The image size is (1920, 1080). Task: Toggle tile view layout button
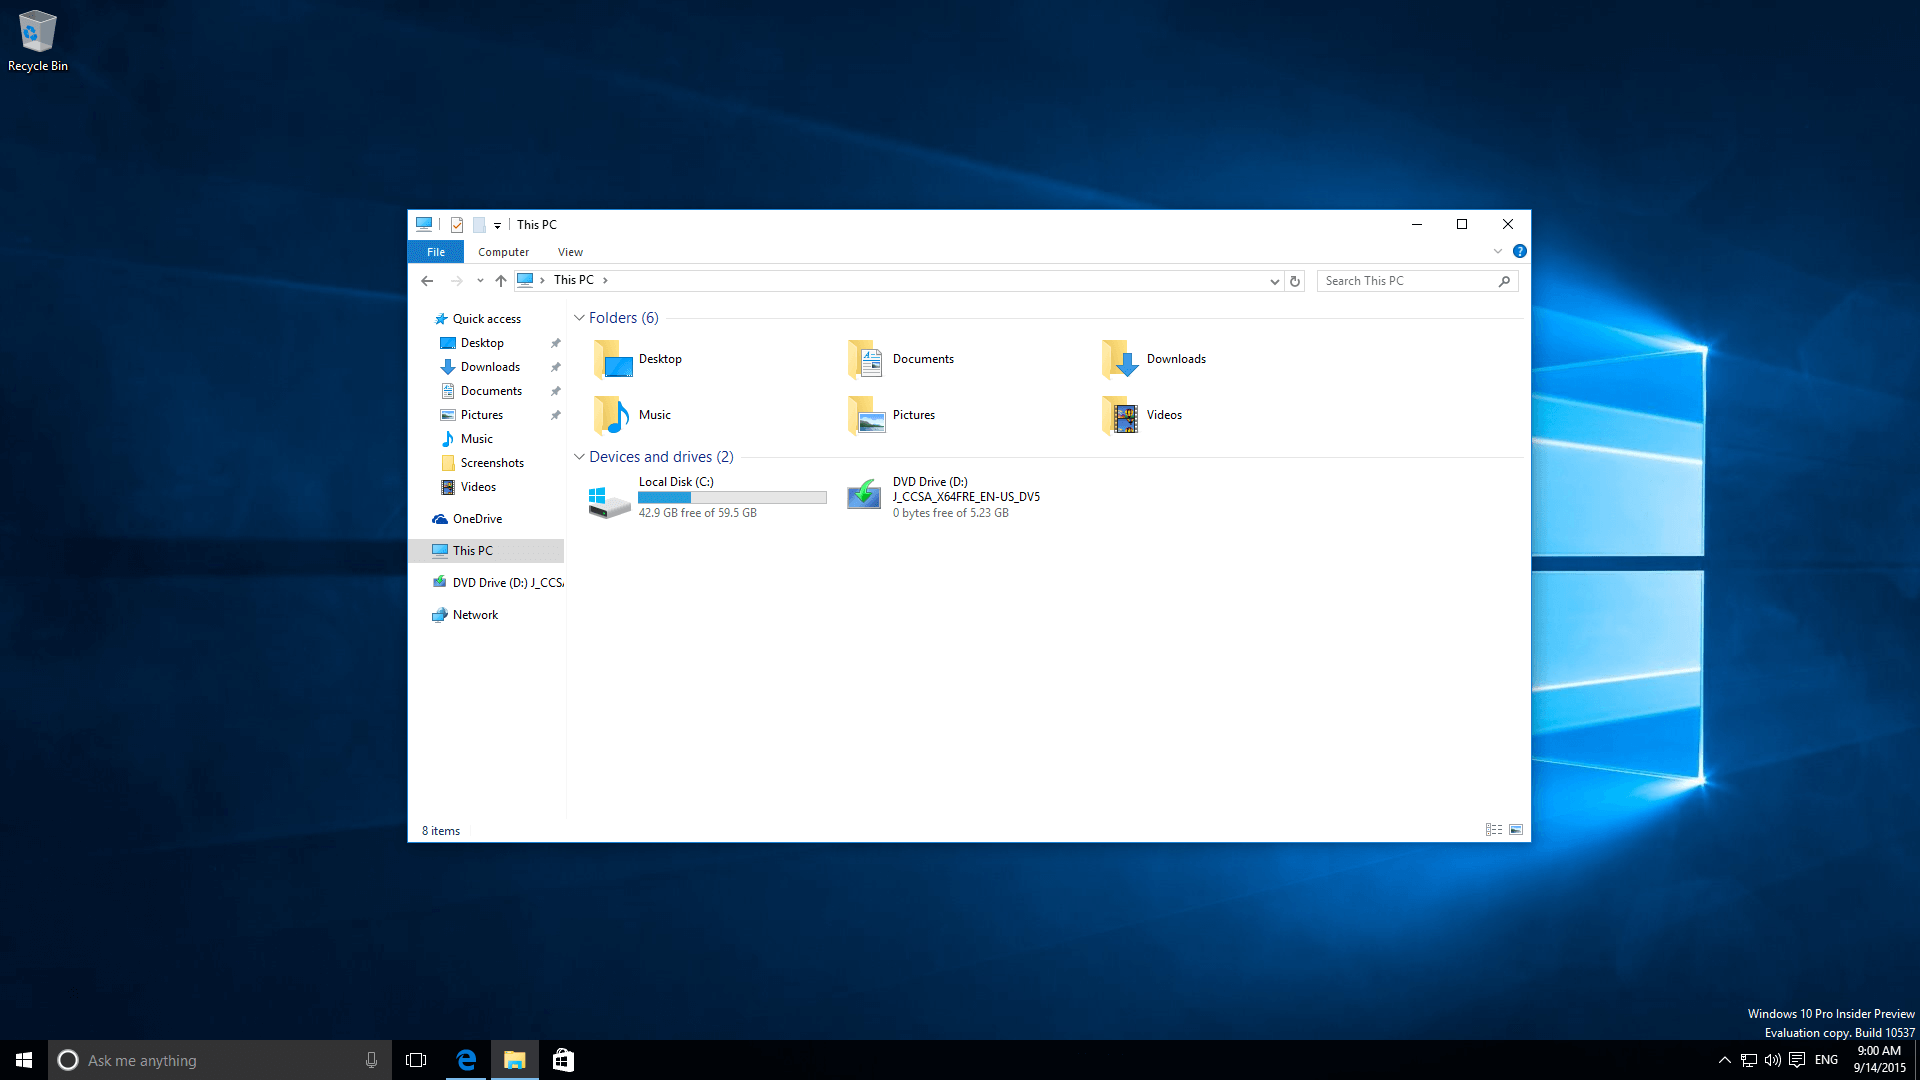1515,828
